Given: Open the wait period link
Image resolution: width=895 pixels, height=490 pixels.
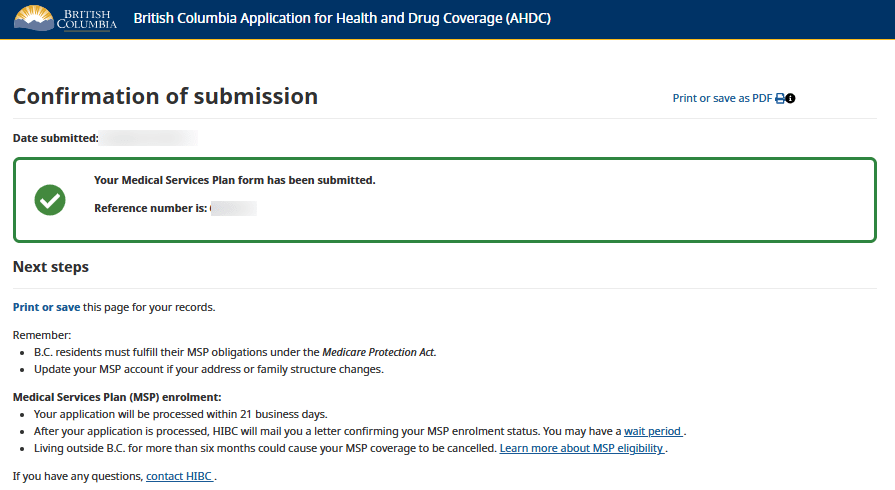Looking at the screenshot, I should click(654, 431).
